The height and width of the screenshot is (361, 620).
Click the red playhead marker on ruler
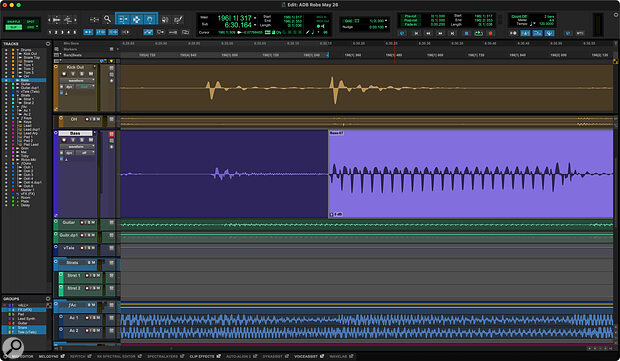point(394,51)
